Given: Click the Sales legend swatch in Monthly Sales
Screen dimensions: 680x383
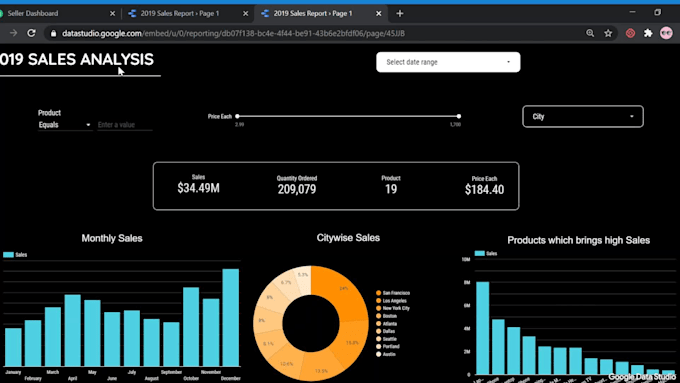Looking at the screenshot, I should pos(8,255).
